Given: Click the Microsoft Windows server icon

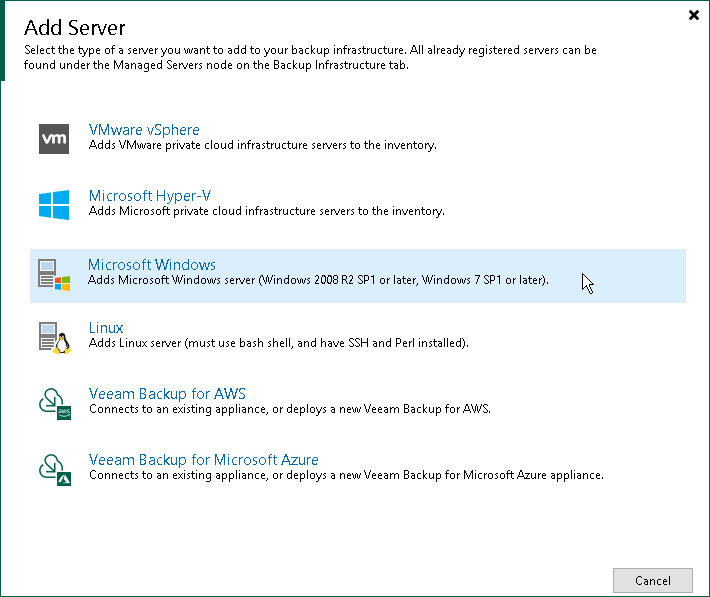Looking at the screenshot, I should click(53, 274).
